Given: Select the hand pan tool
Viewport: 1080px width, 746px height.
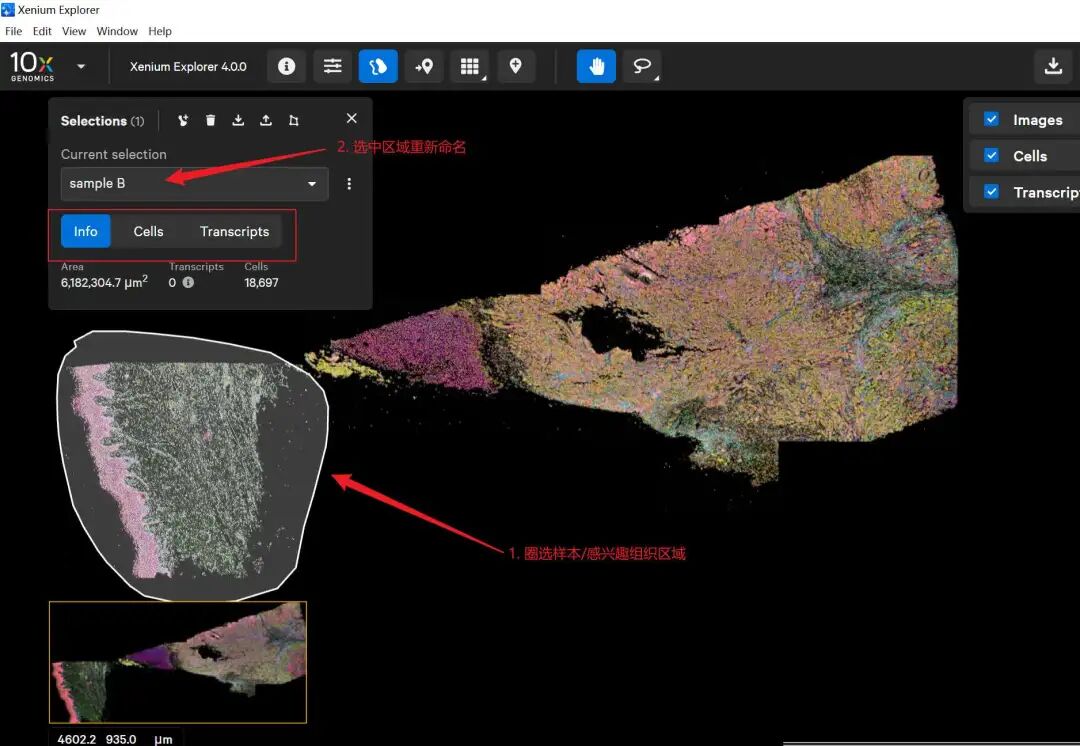Looking at the screenshot, I should click(x=596, y=66).
